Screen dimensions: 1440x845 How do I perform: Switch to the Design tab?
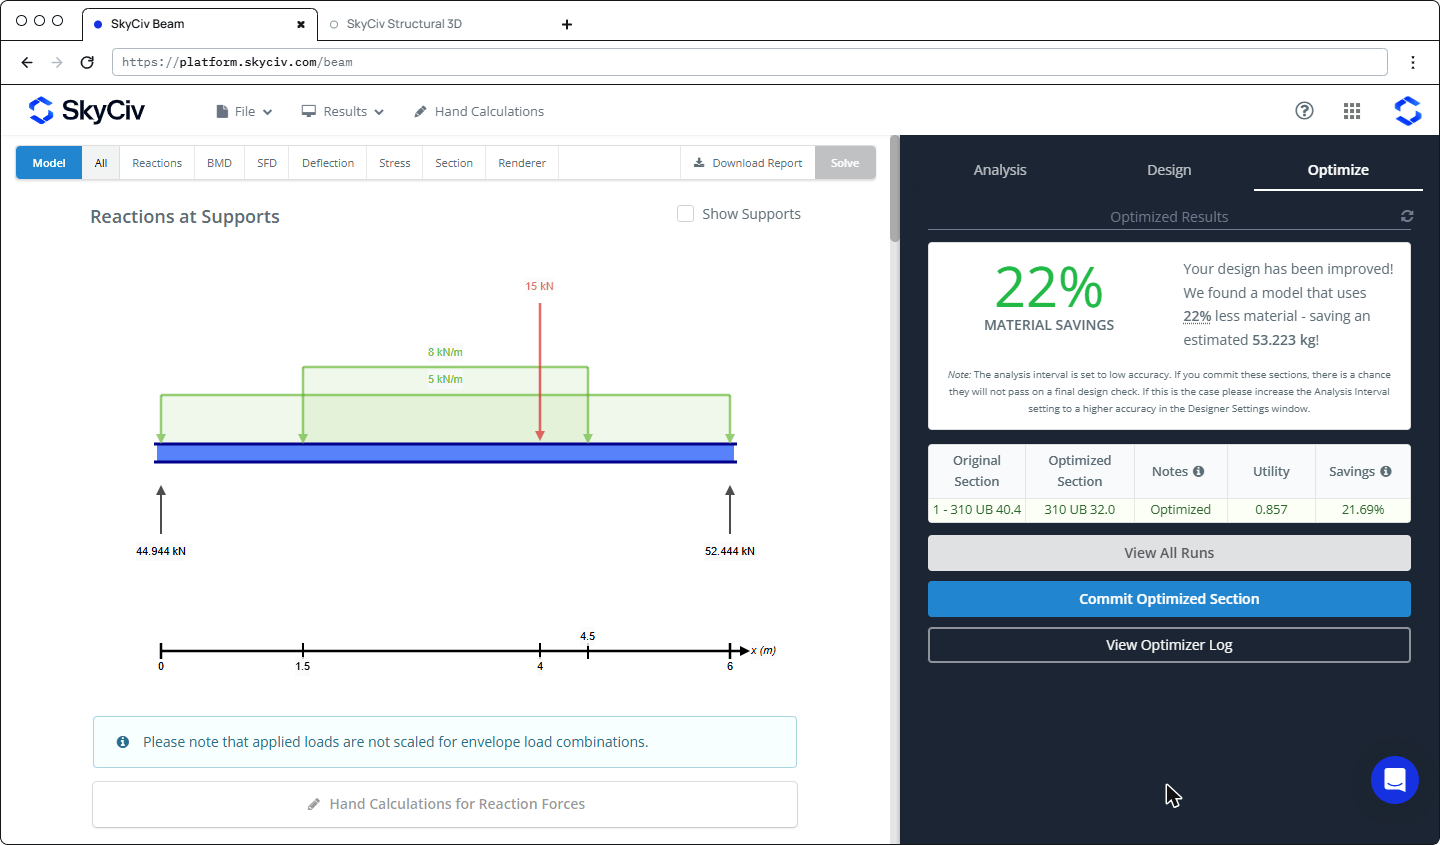(x=1169, y=170)
